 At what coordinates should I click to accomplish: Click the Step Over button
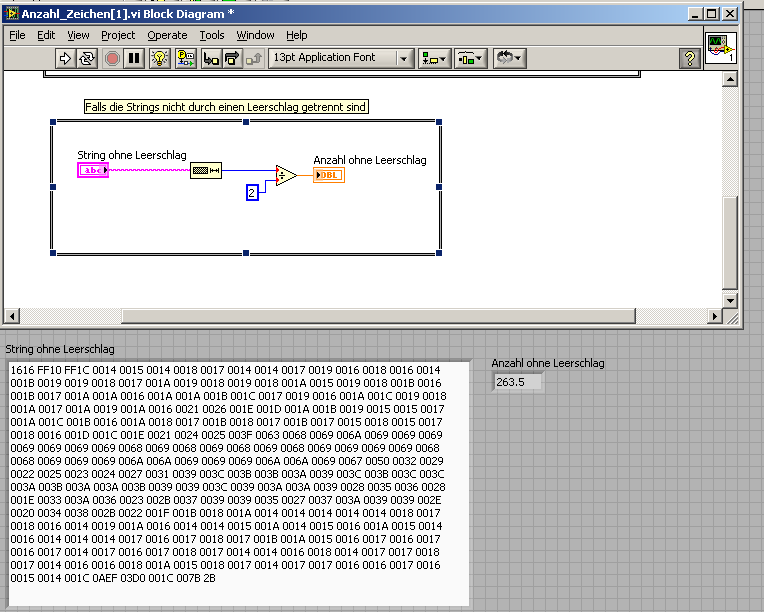pyautogui.click(x=232, y=58)
